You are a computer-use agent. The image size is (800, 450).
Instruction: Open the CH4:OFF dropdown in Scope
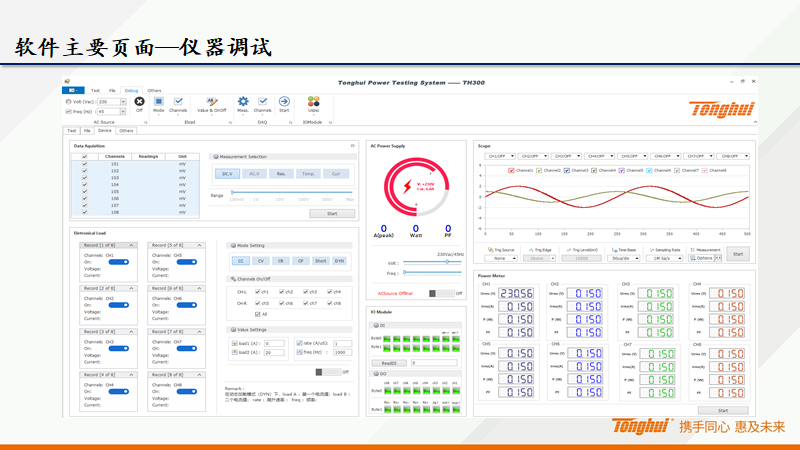coord(599,156)
